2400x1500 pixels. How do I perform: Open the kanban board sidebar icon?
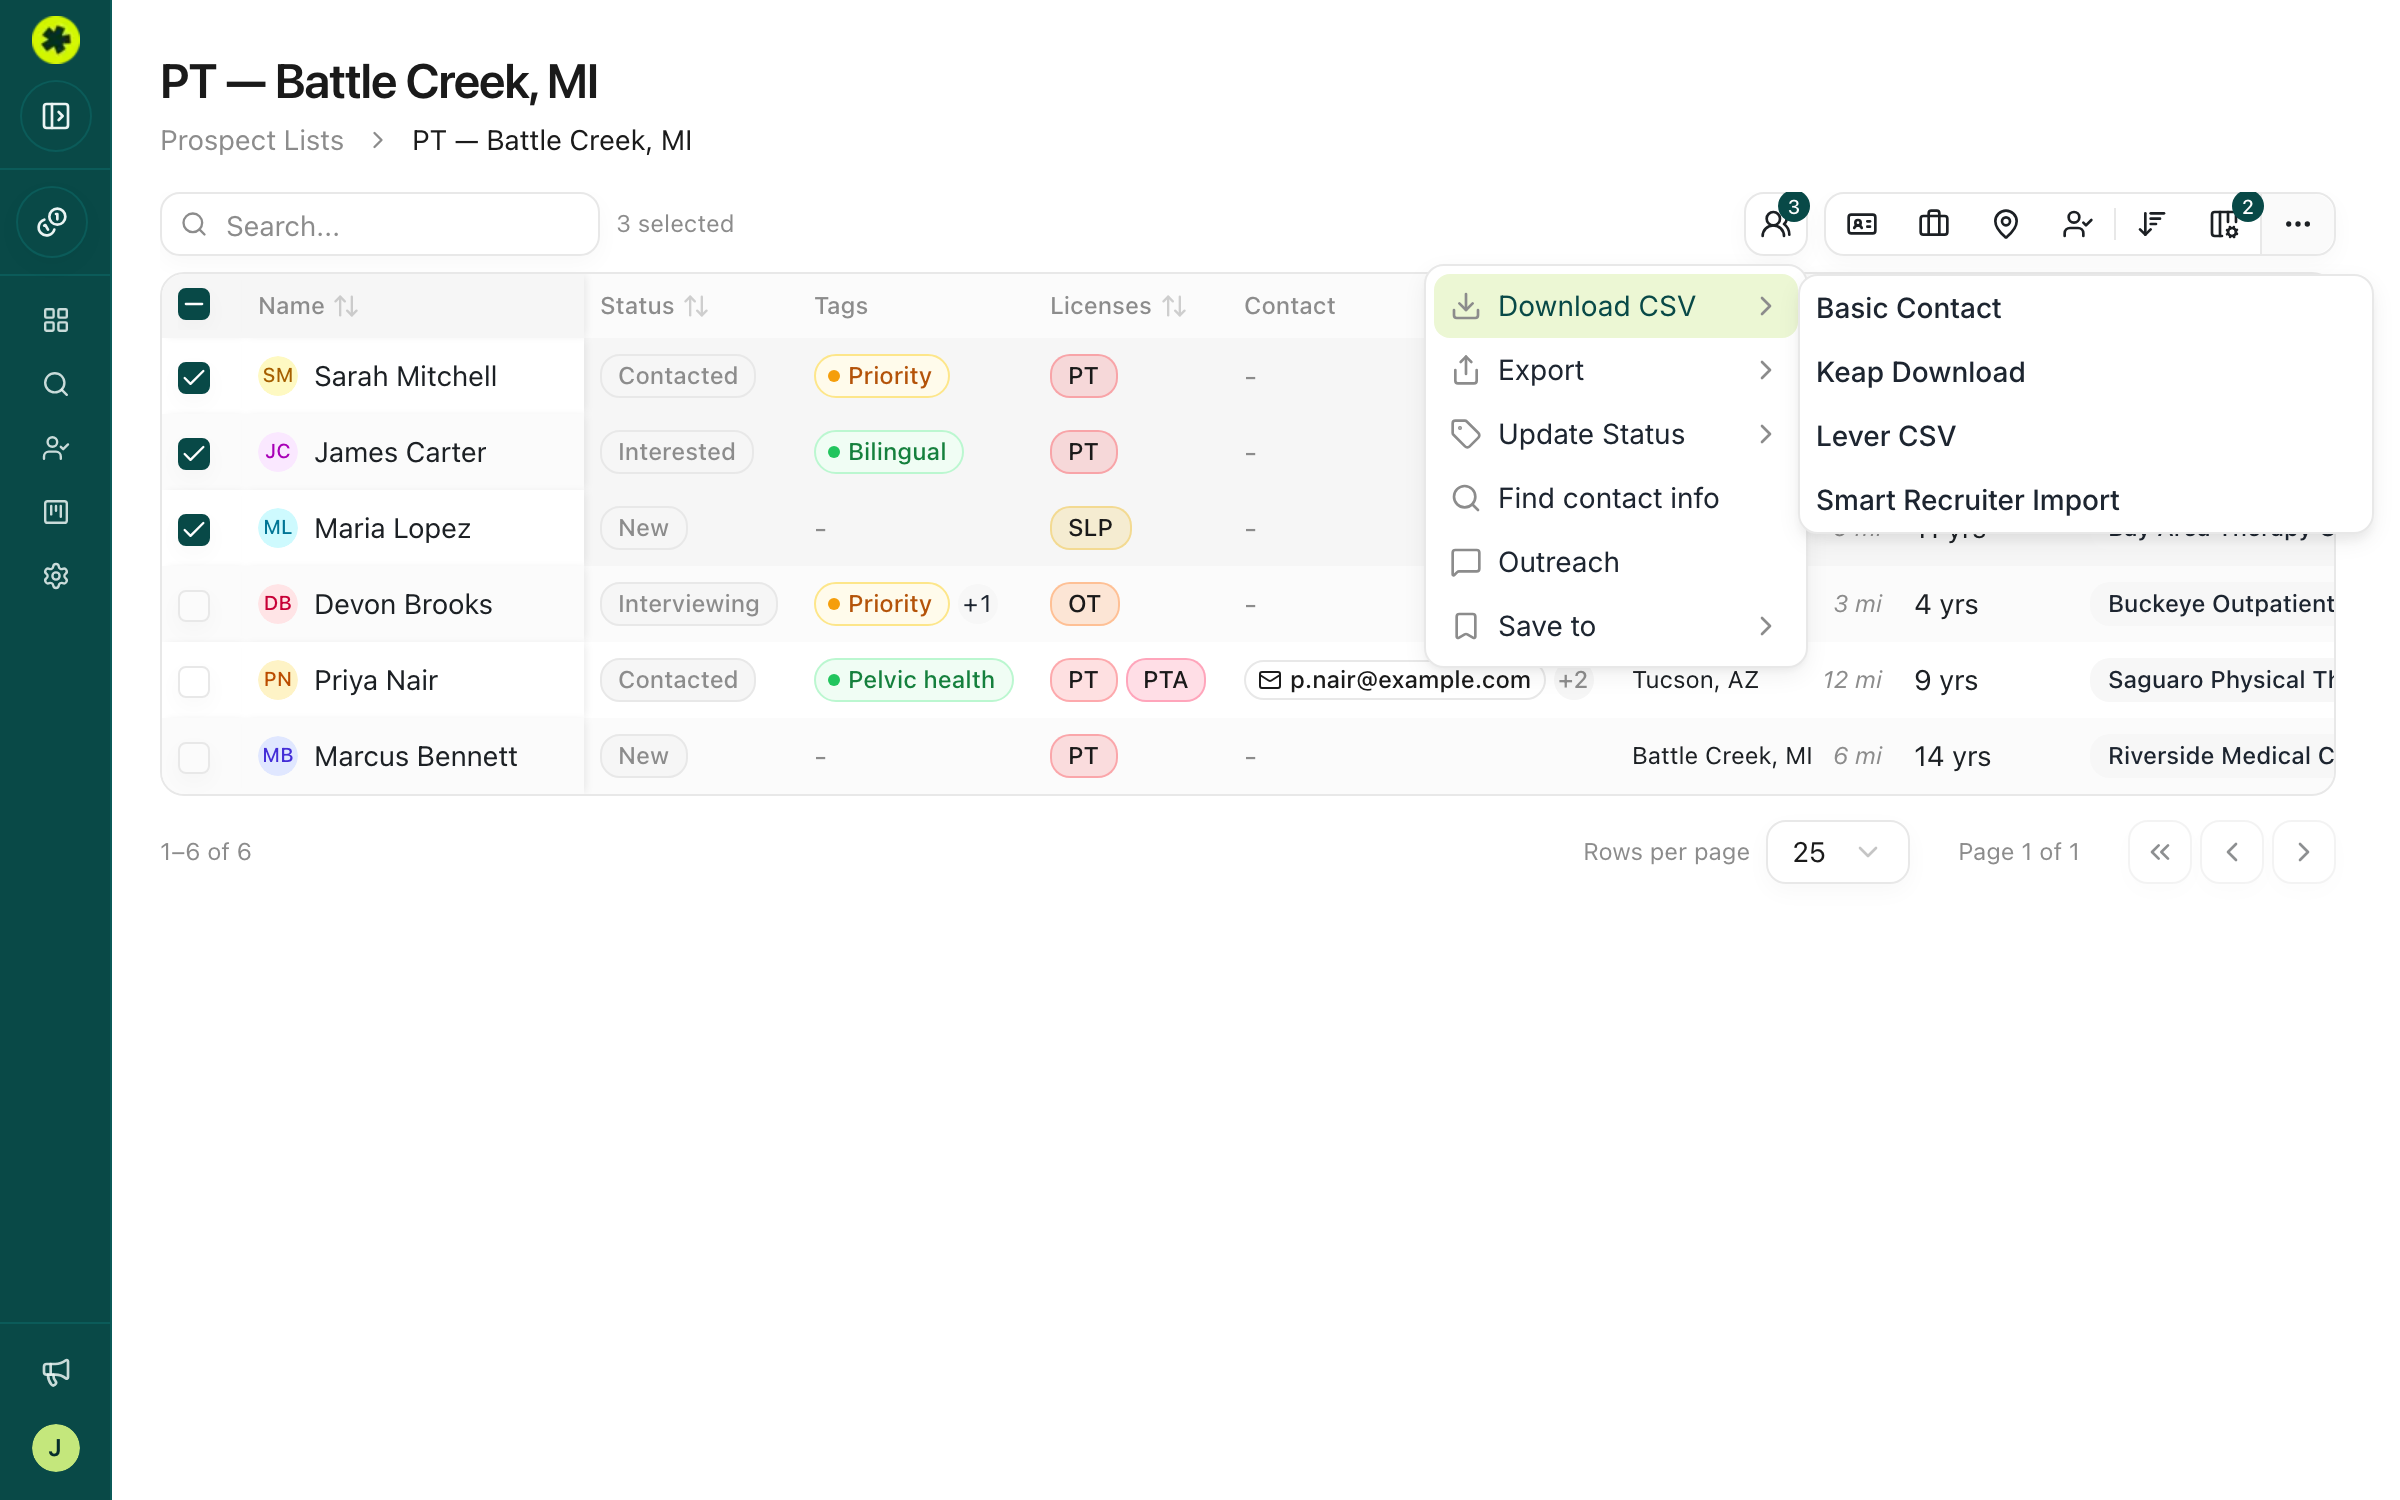coord(56,512)
